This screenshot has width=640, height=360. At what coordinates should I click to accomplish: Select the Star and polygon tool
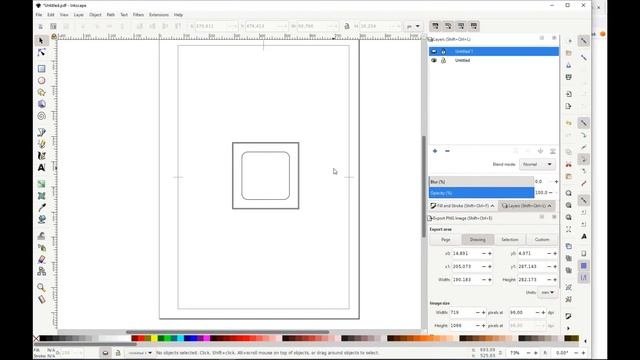[41, 92]
